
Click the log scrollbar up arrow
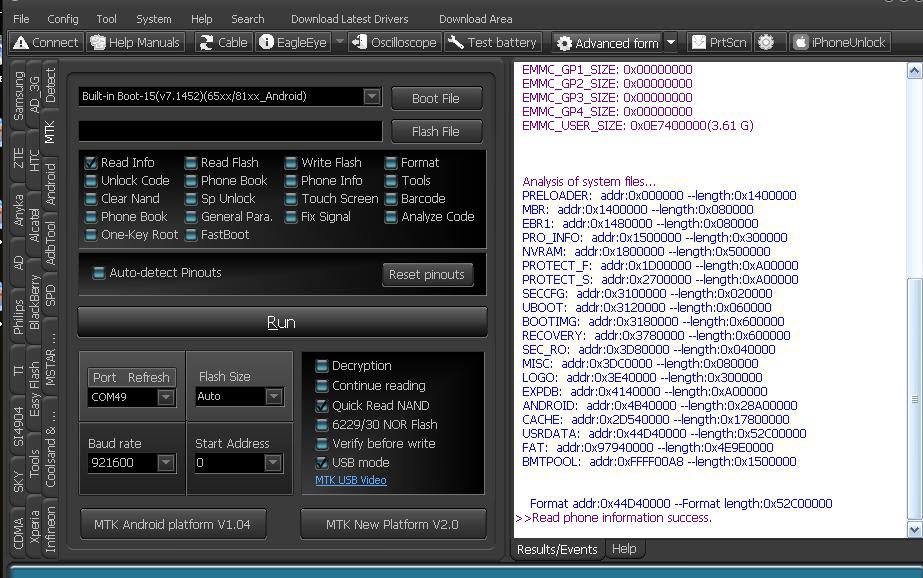914,72
